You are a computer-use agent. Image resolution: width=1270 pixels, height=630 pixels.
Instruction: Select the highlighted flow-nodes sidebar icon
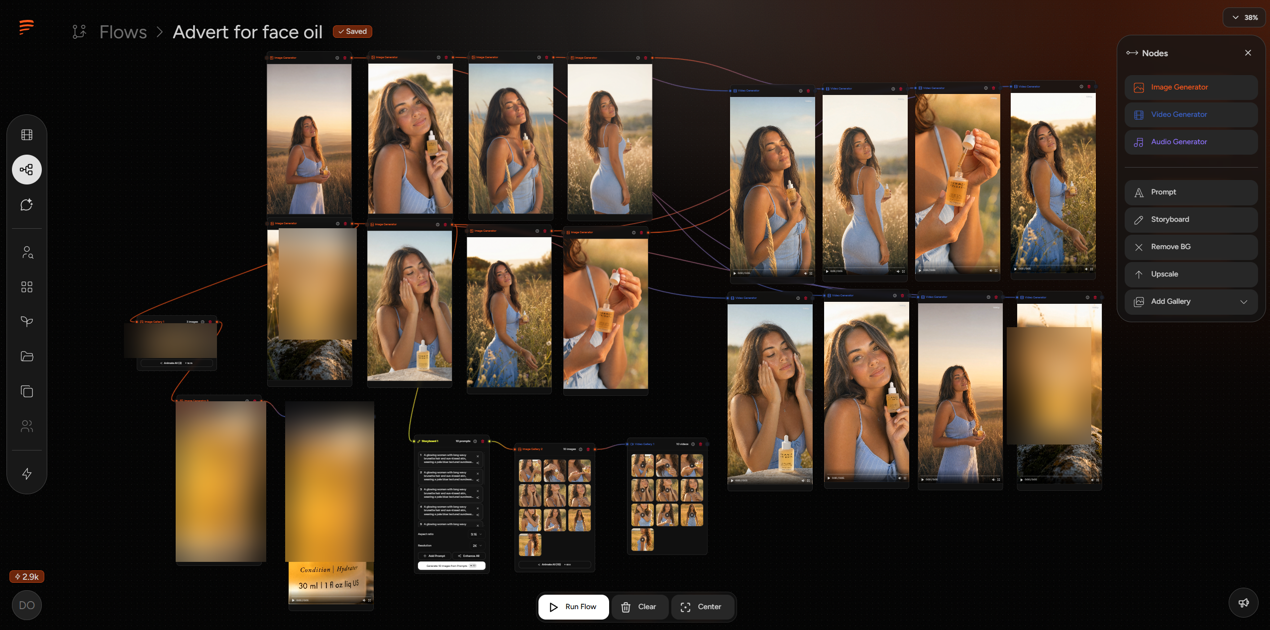27,170
